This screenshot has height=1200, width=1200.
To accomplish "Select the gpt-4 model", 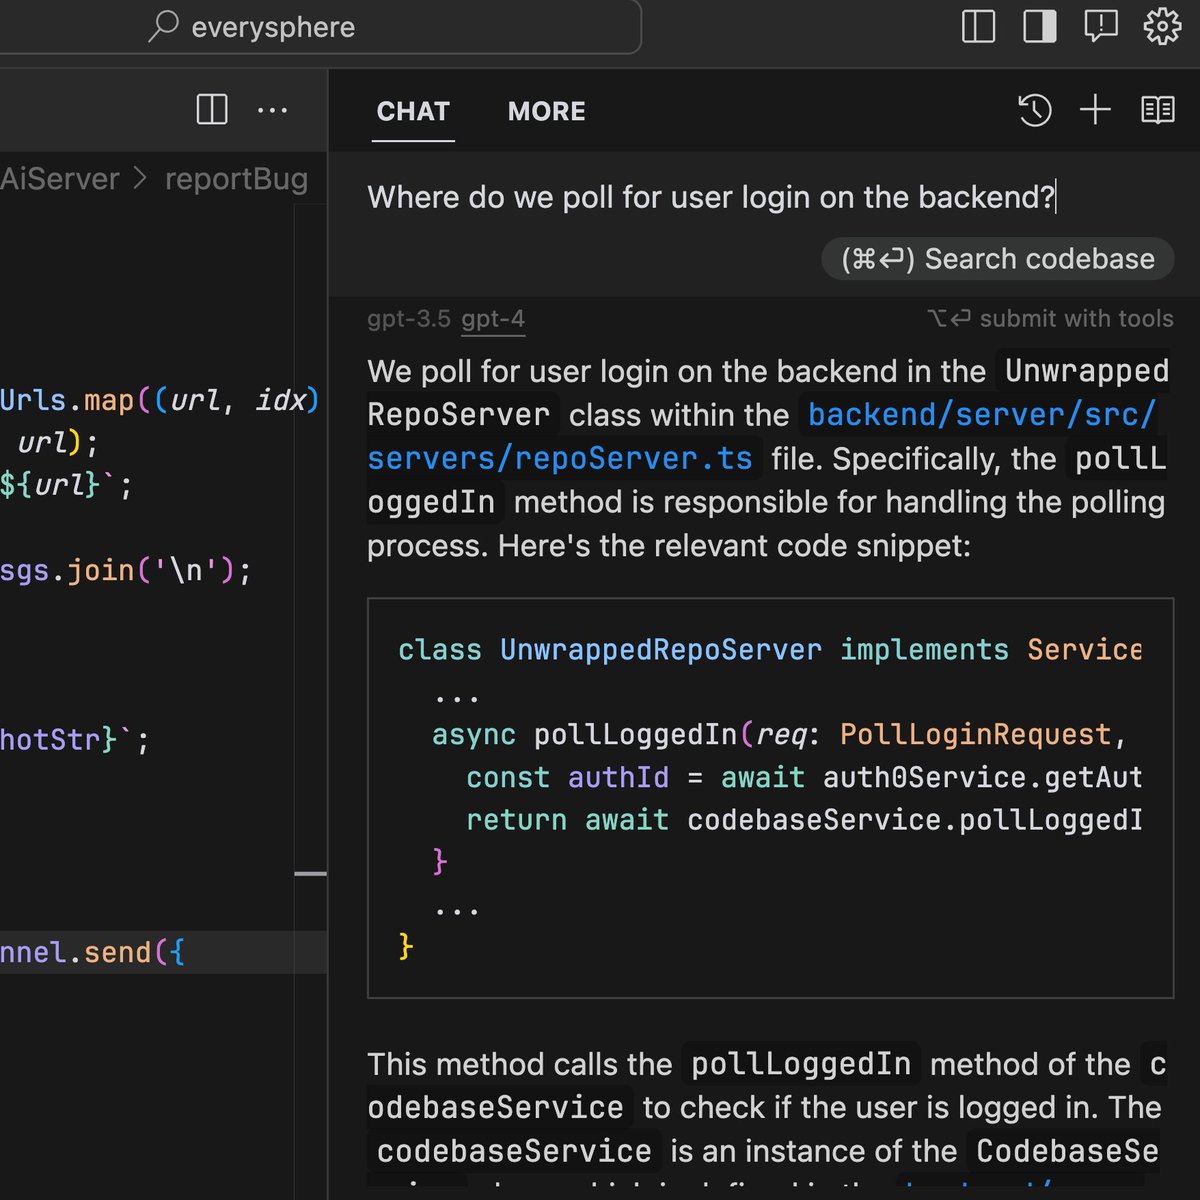I will point(493,319).
